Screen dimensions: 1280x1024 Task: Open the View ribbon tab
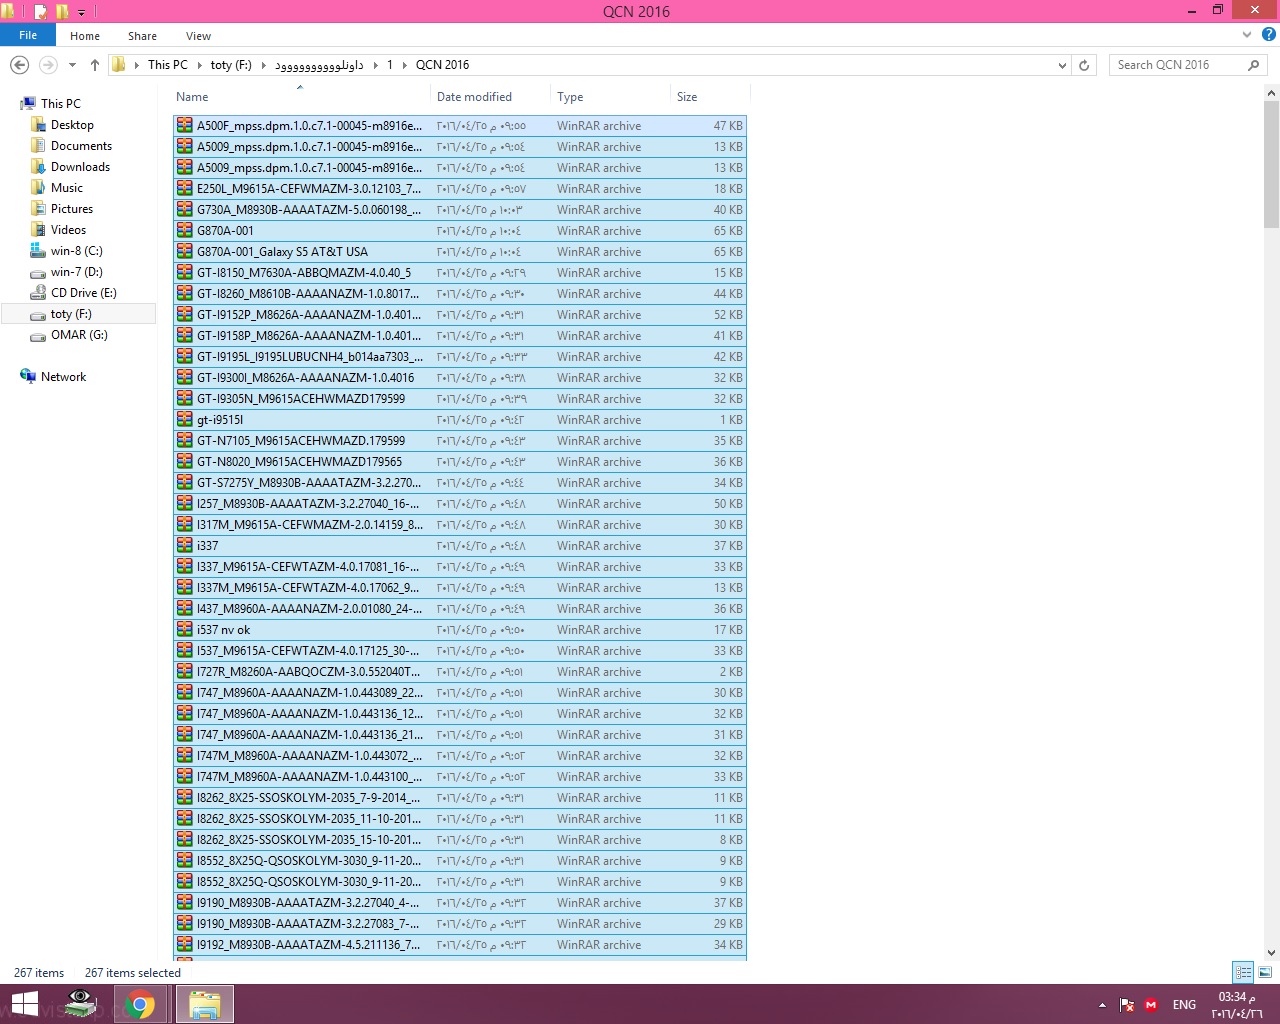[x=198, y=36]
